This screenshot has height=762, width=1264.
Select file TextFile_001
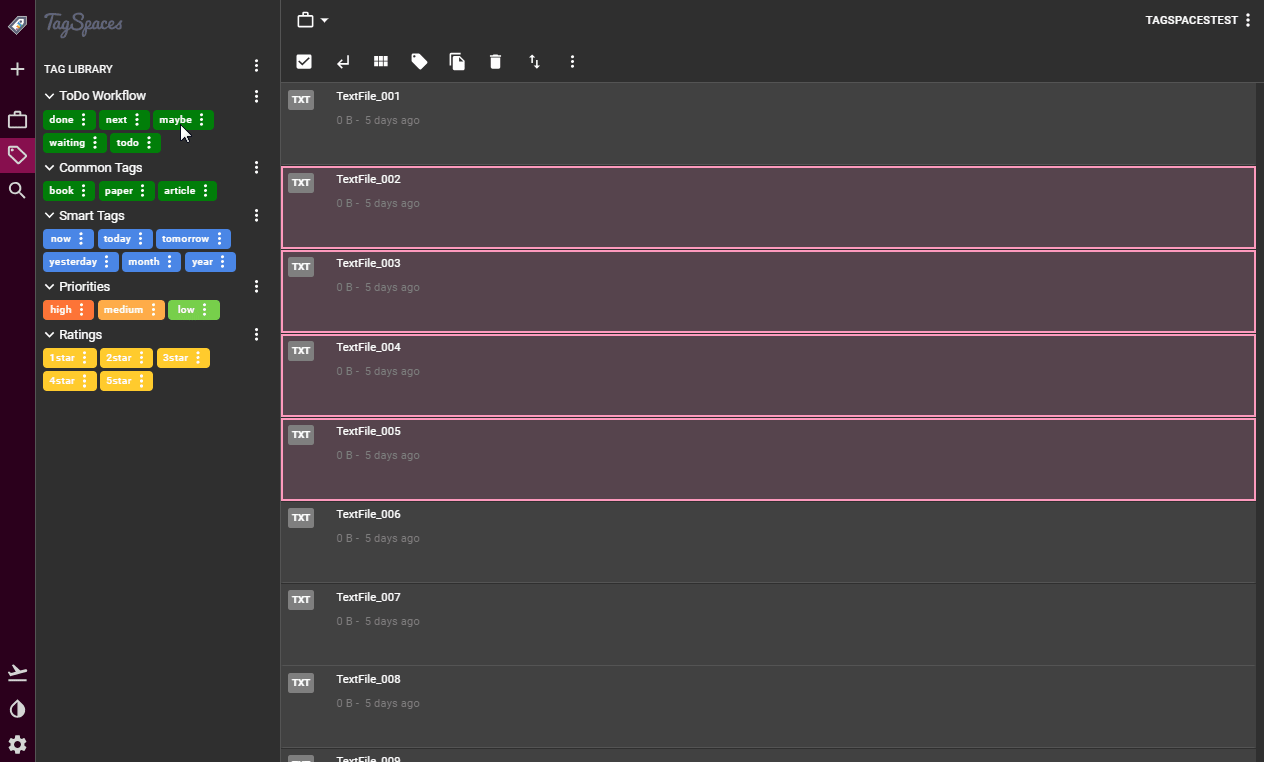(768, 124)
